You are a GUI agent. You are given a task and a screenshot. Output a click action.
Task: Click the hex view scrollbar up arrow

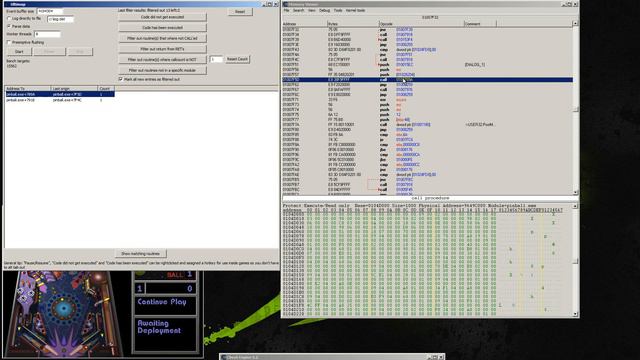click(x=575, y=206)
